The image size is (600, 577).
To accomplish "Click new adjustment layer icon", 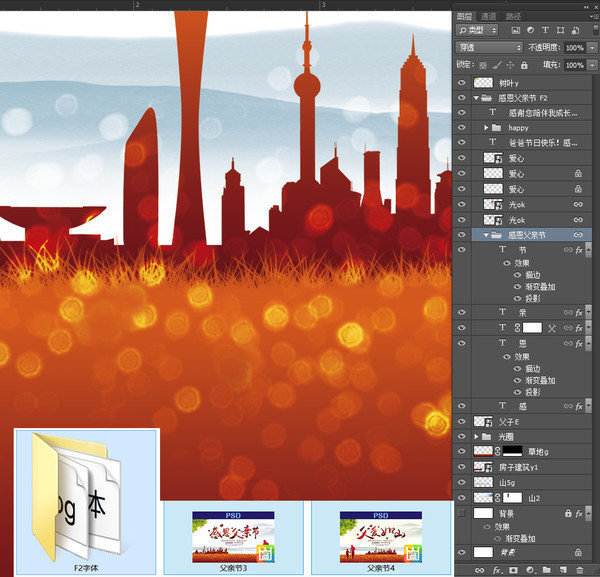I will [x=530, y=570].
